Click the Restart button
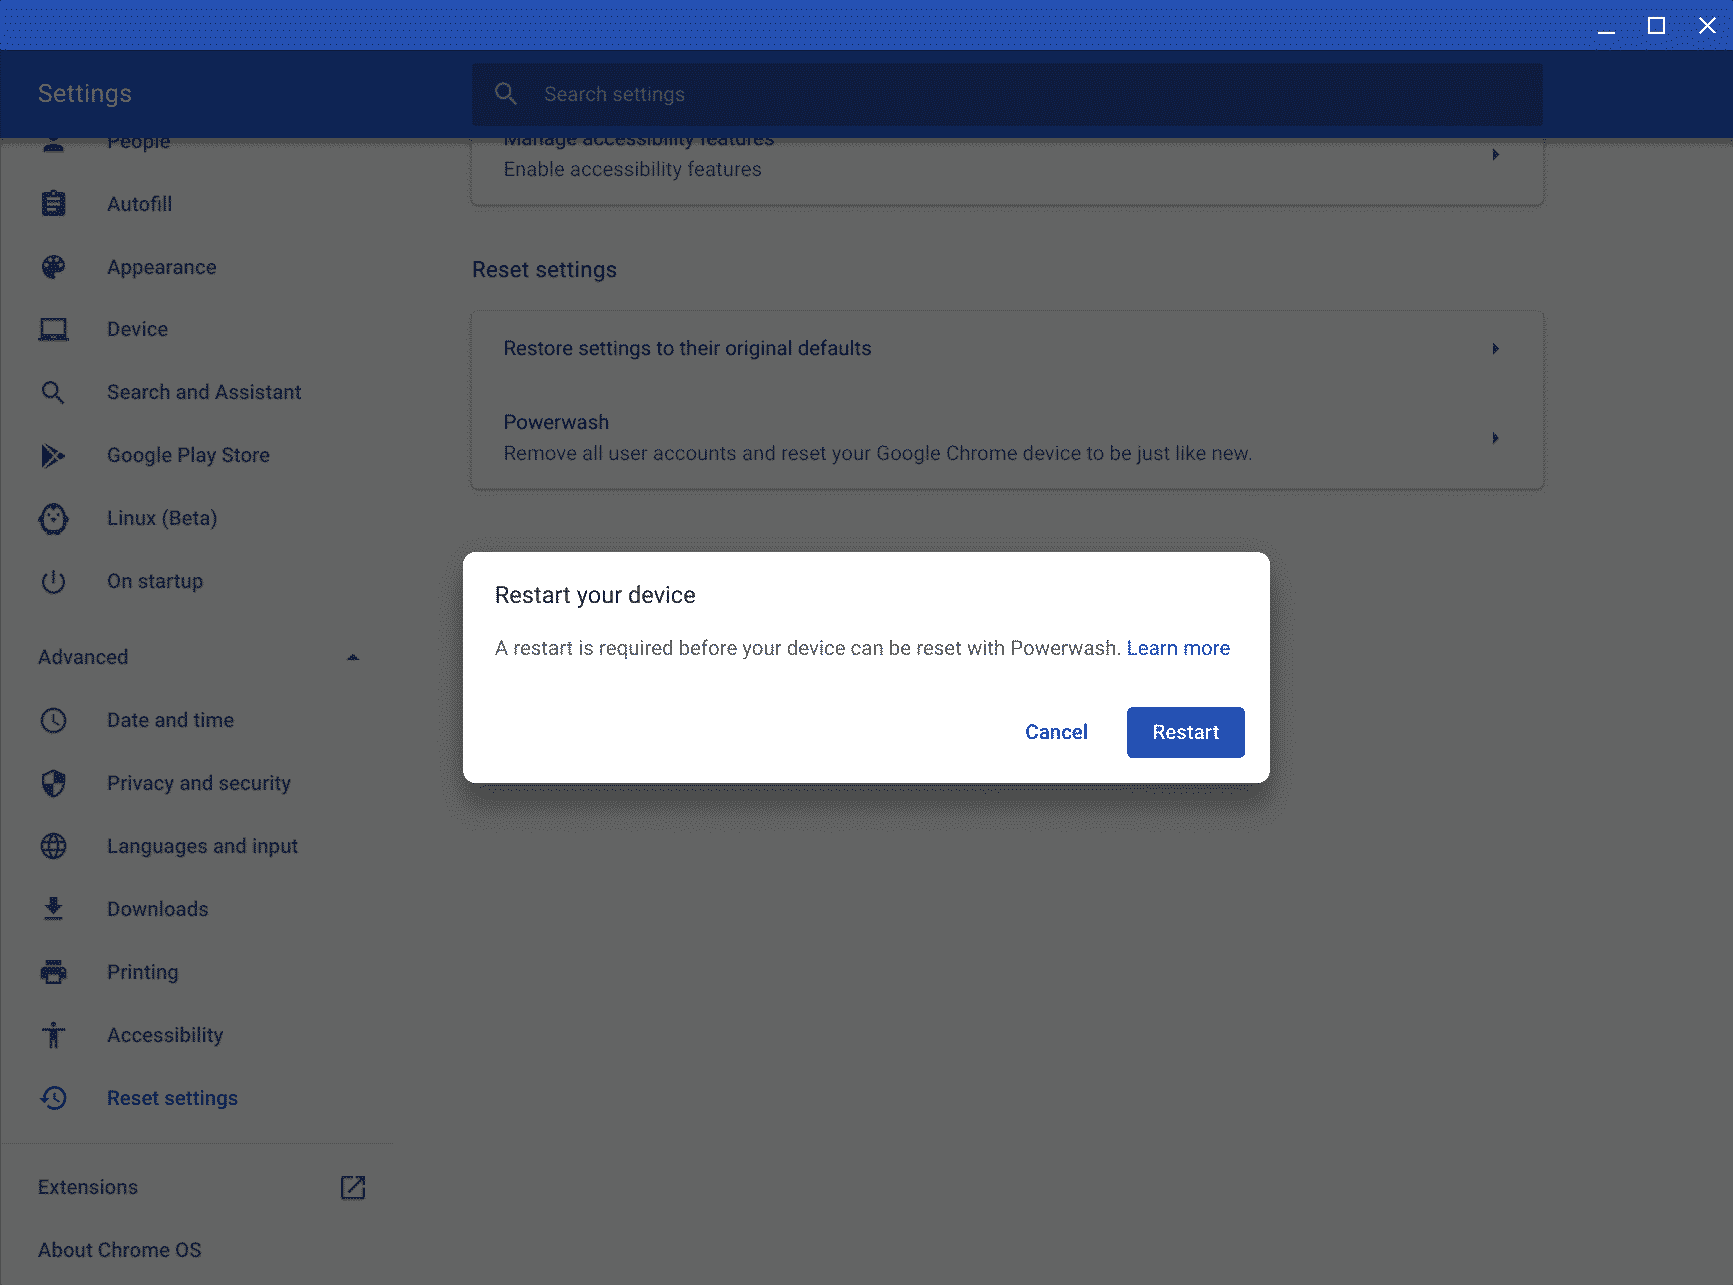This screenshot has width=1733, height=1286. (1185, 732)
